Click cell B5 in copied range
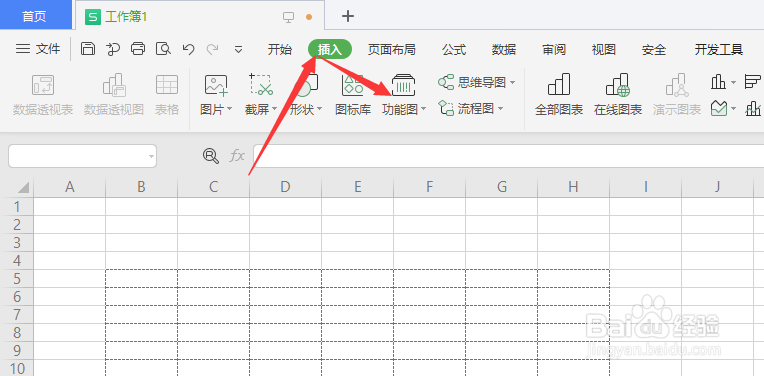 click(141, 279)
